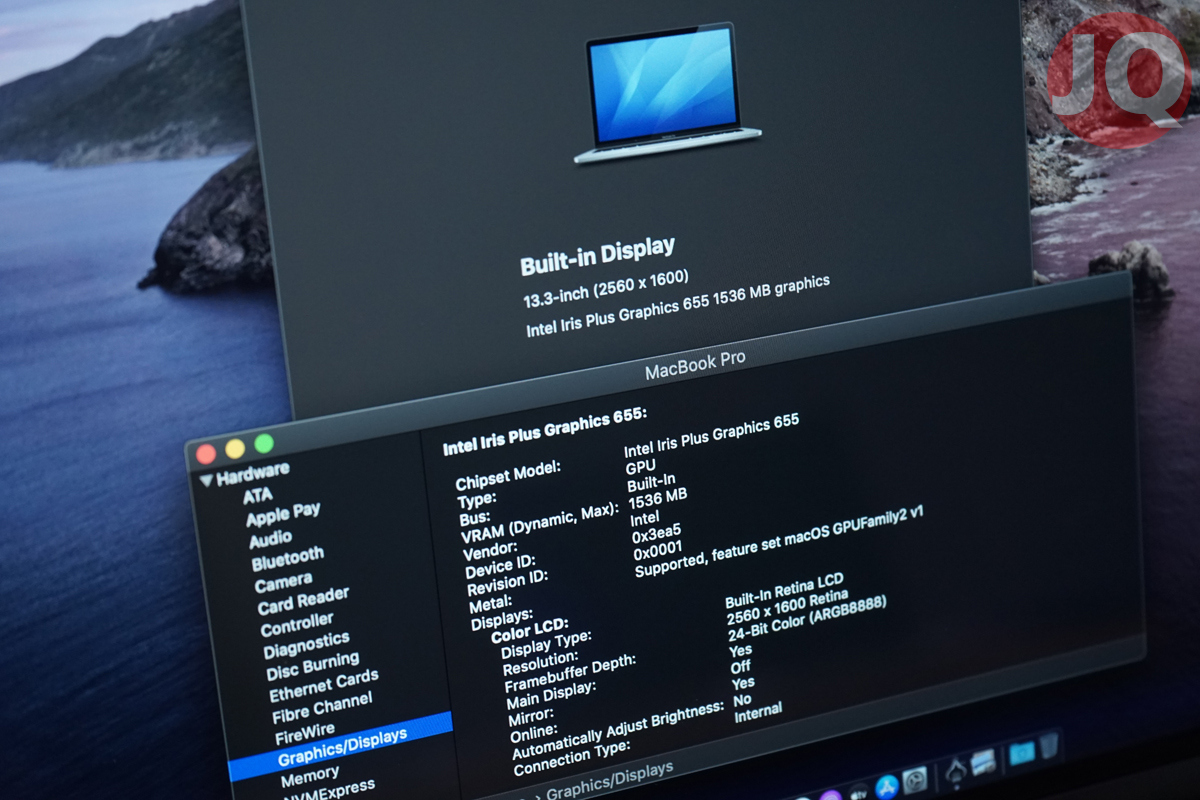Select Controller in the Hardware list
Screen dimensions: 1200x800
point(297,626)
